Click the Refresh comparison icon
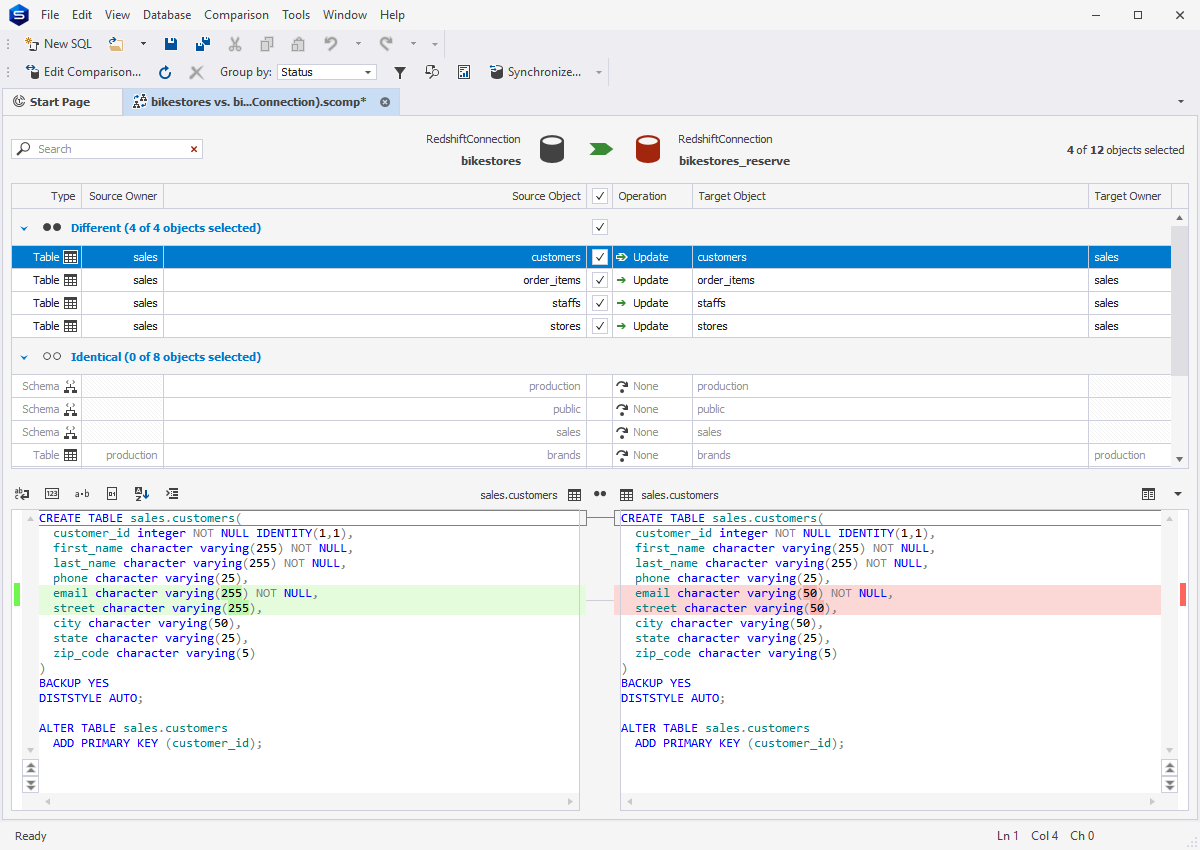The image size is (1200, 850). (166, 72)
